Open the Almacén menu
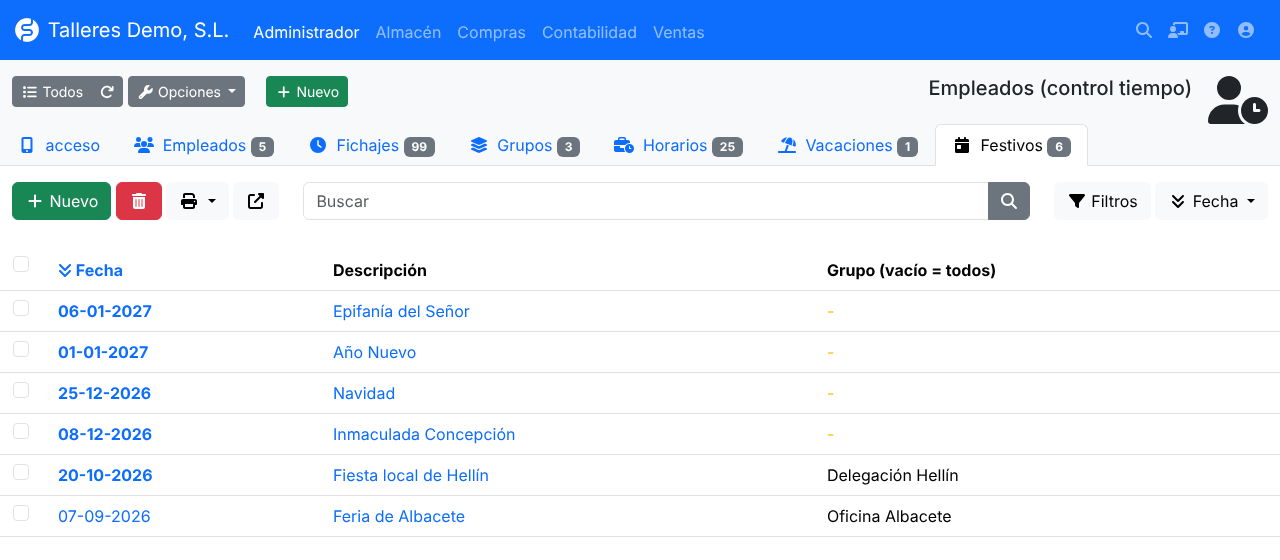 pyautogui.click(x=408, y=32)
